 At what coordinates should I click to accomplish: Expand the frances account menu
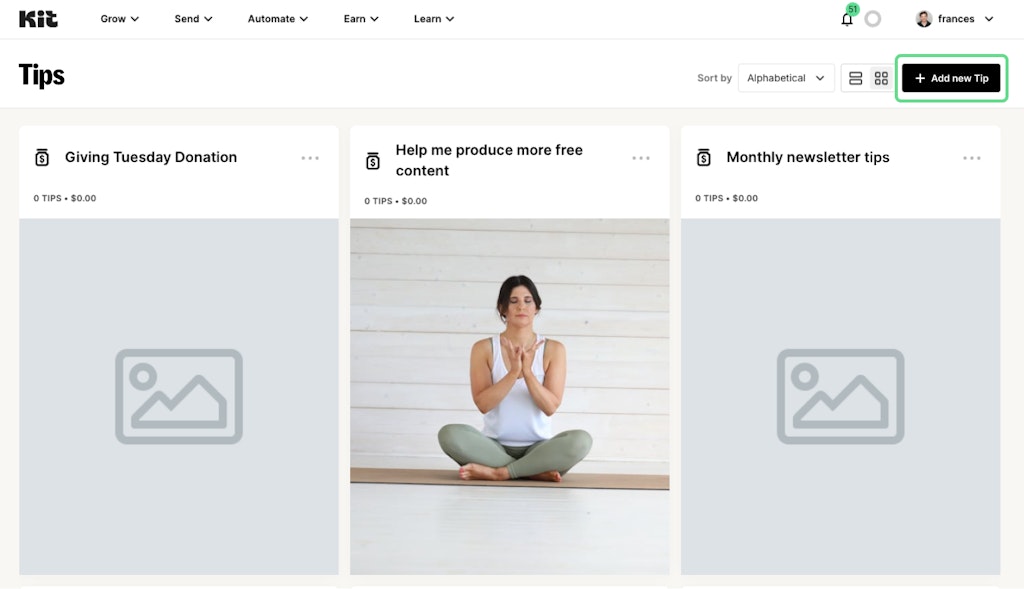pos(955,19)
